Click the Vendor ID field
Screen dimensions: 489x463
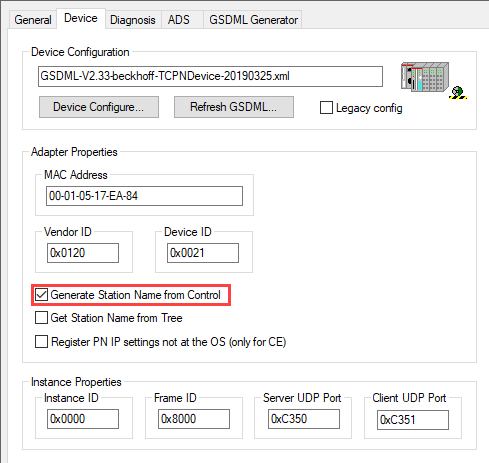[83, 253]
